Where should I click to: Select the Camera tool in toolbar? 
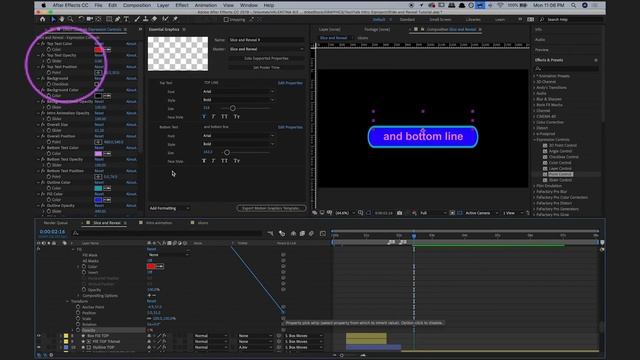coord(89,19)
